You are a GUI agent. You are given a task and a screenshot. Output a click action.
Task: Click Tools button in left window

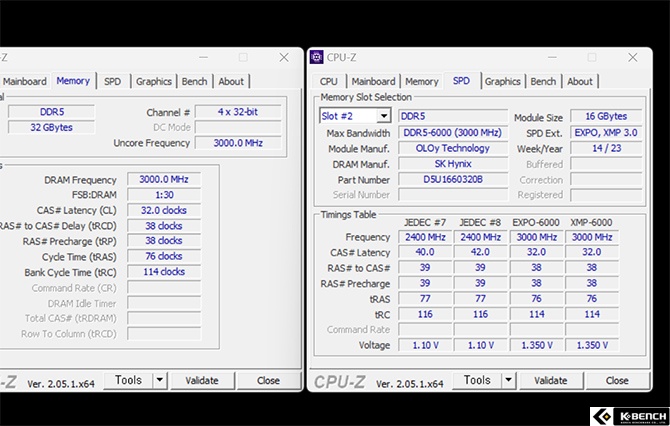coord(129,380)
